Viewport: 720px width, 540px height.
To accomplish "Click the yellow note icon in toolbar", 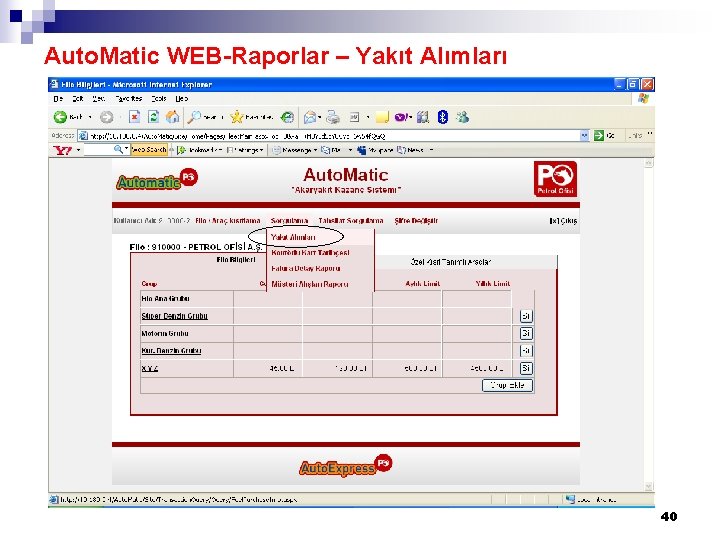I will [382, 118].
